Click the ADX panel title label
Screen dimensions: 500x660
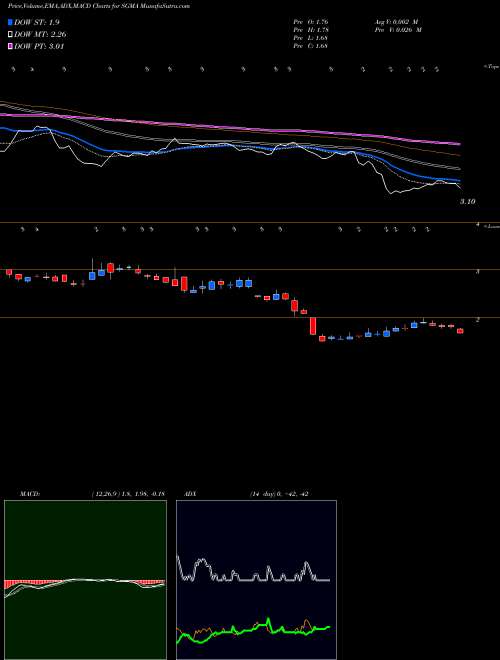point(191,494)
